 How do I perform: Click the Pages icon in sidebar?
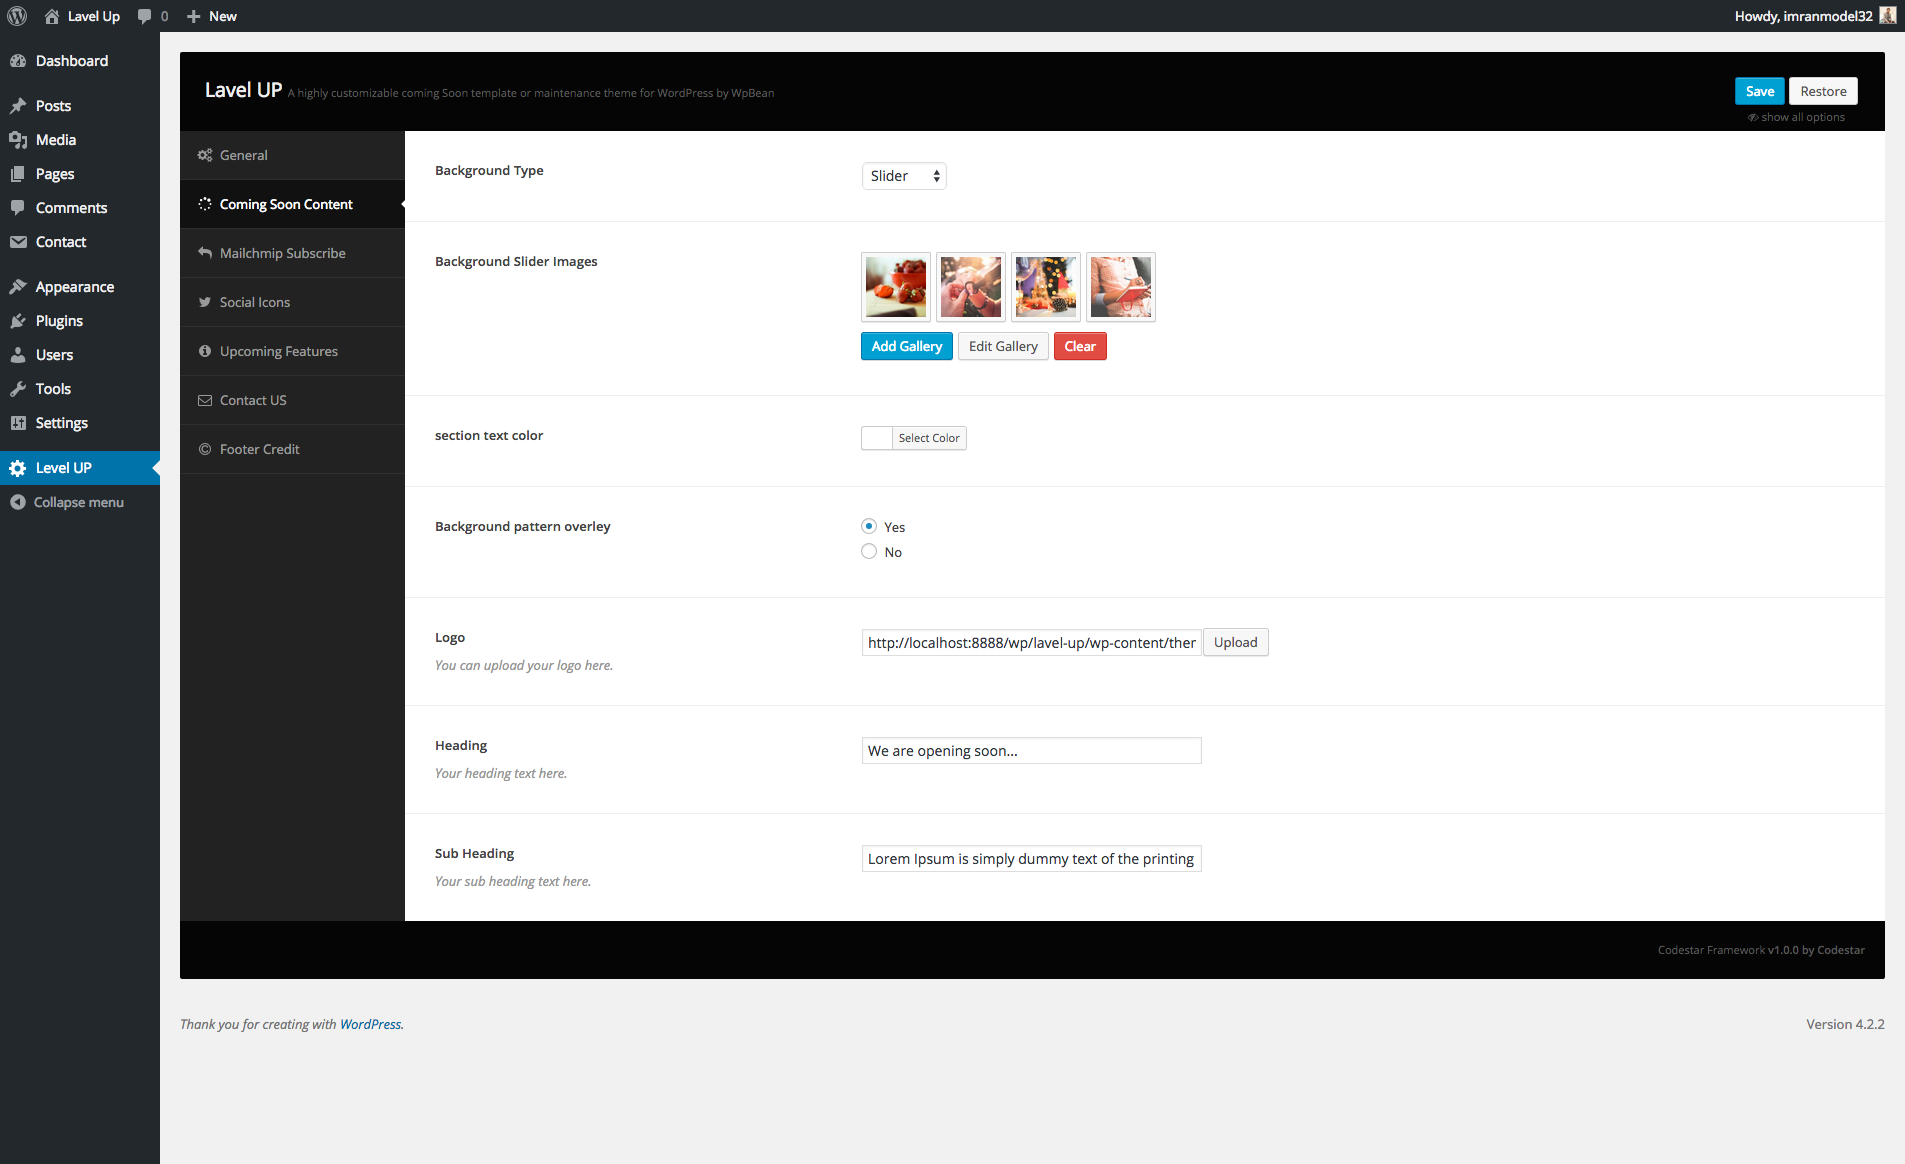18,174
